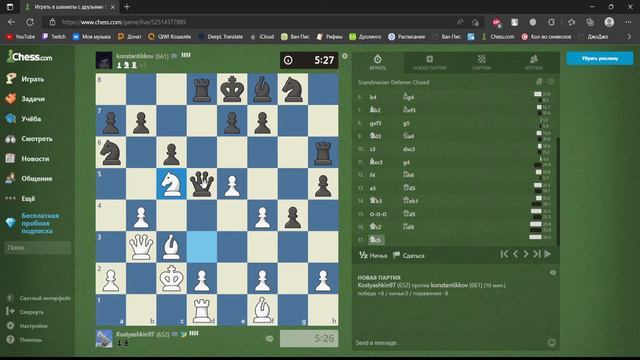Open the Chess.com bookmark
The width and height of the screenshot is (640, 360).
(x=498, y=37)
